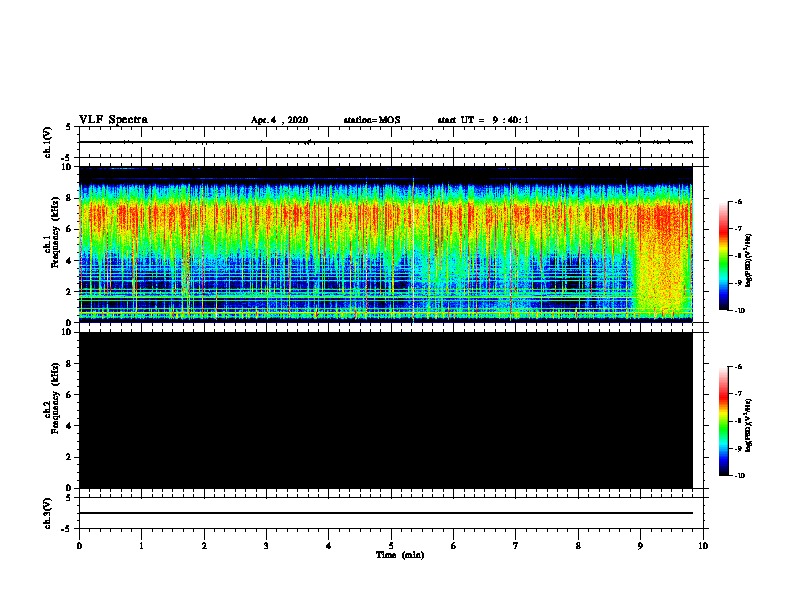The height and width of the screenshot is (612, 792).
Task: Click time axis tick label "4"
Action: pos(329,546)
